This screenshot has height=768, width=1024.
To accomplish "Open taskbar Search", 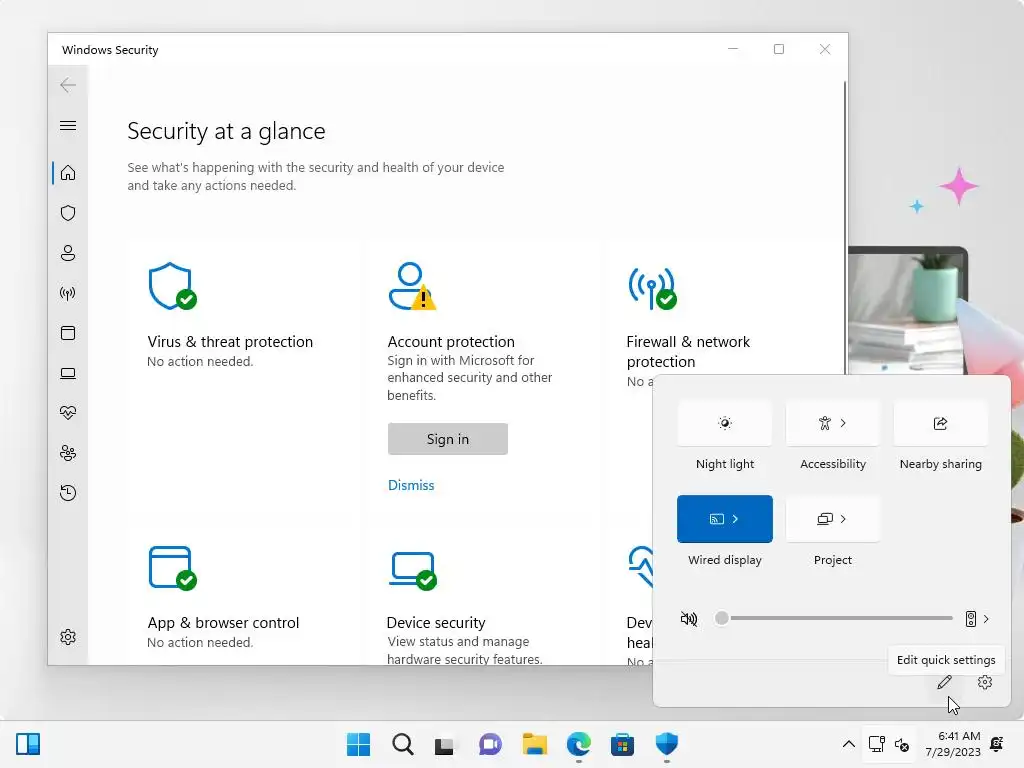I will (403, 744).
